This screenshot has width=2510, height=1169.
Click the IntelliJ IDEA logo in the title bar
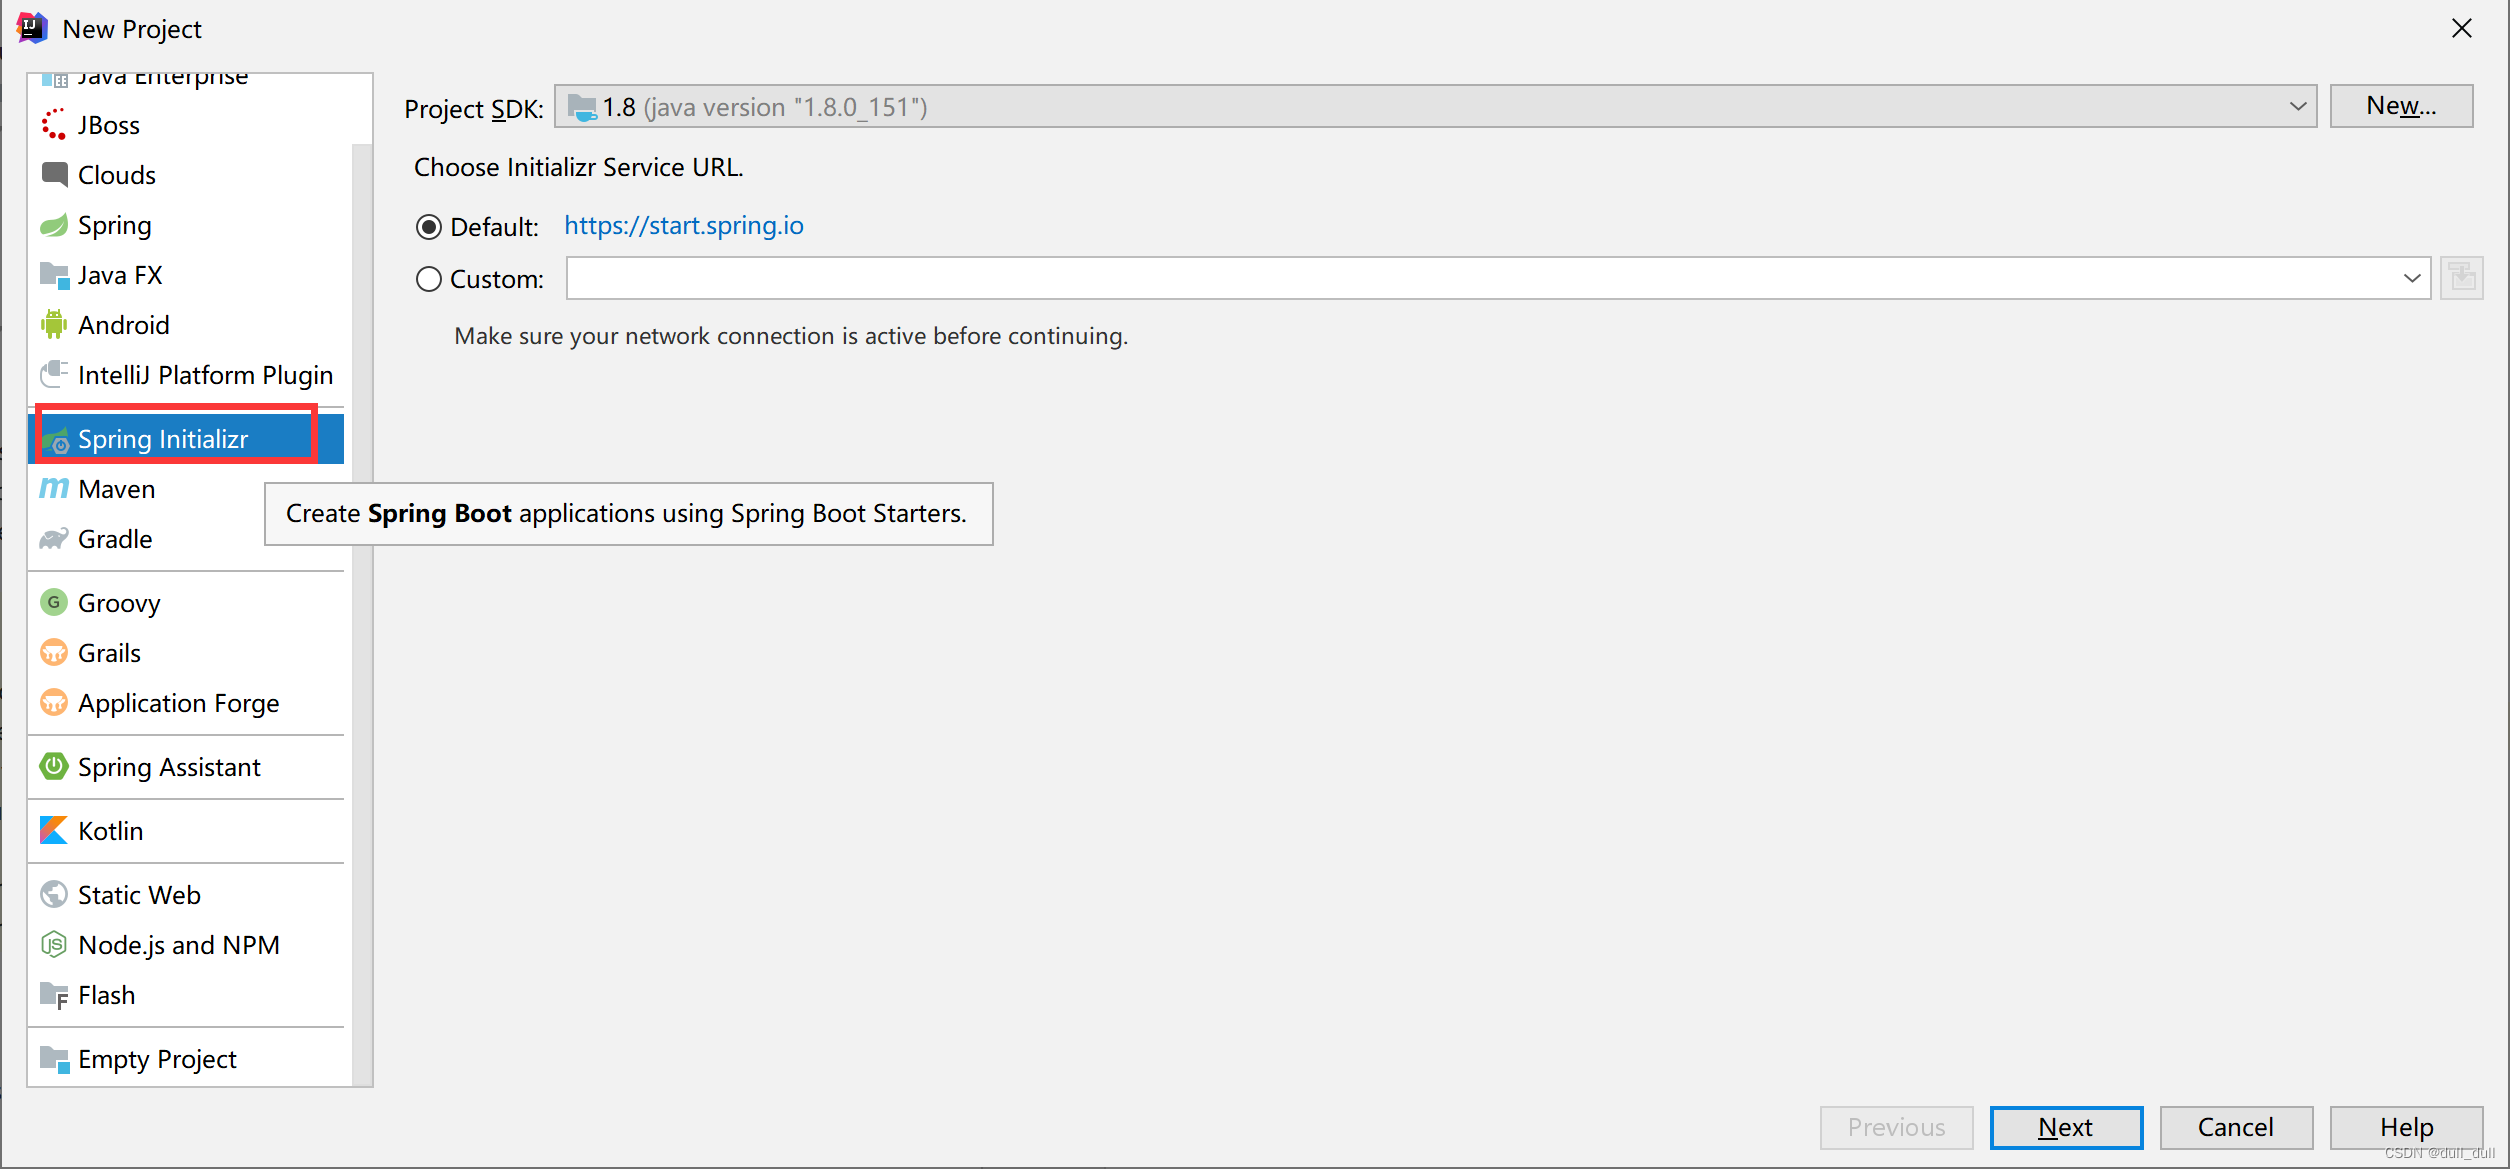click(x=32, y=28)
